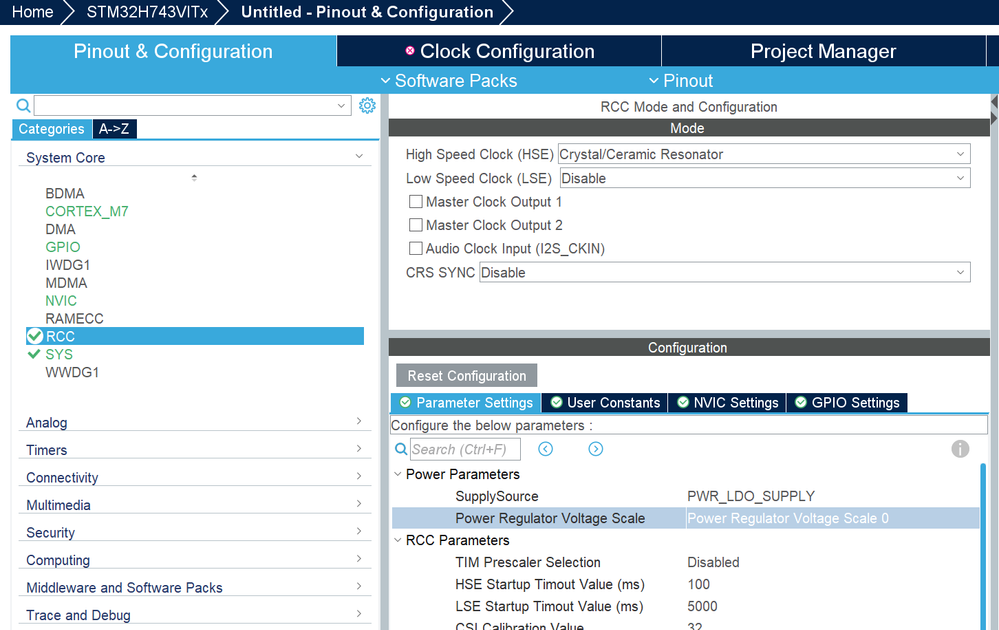Open the CRS SYNC dropdown
This screenshot has height=630, width=999.
[x=724, y=273]
